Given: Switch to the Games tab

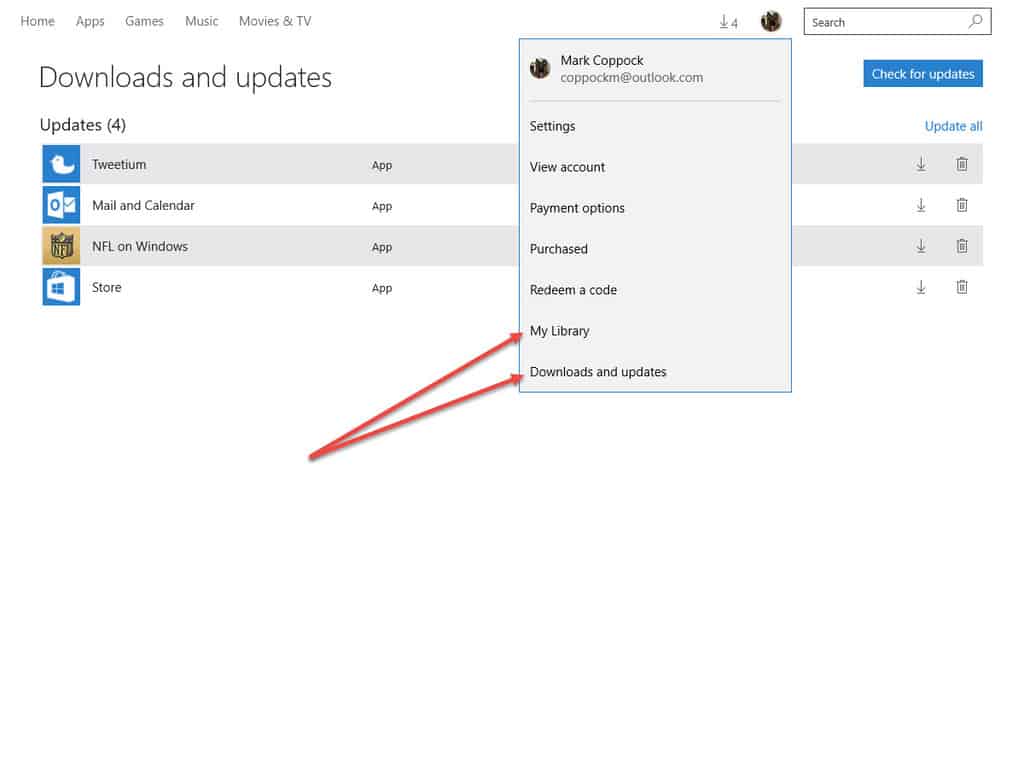Looking at the screenshot, I should pyautogui.click(x=144, y=21).
